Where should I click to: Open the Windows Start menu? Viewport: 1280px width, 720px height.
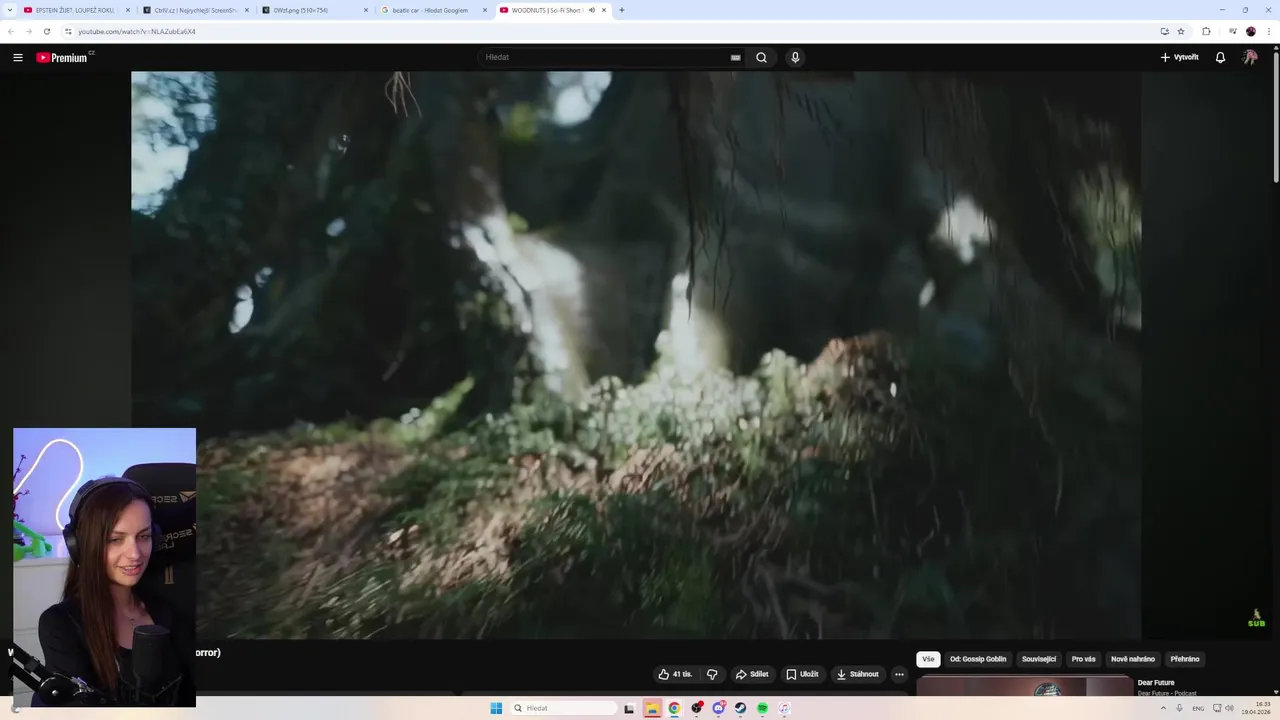496,708
